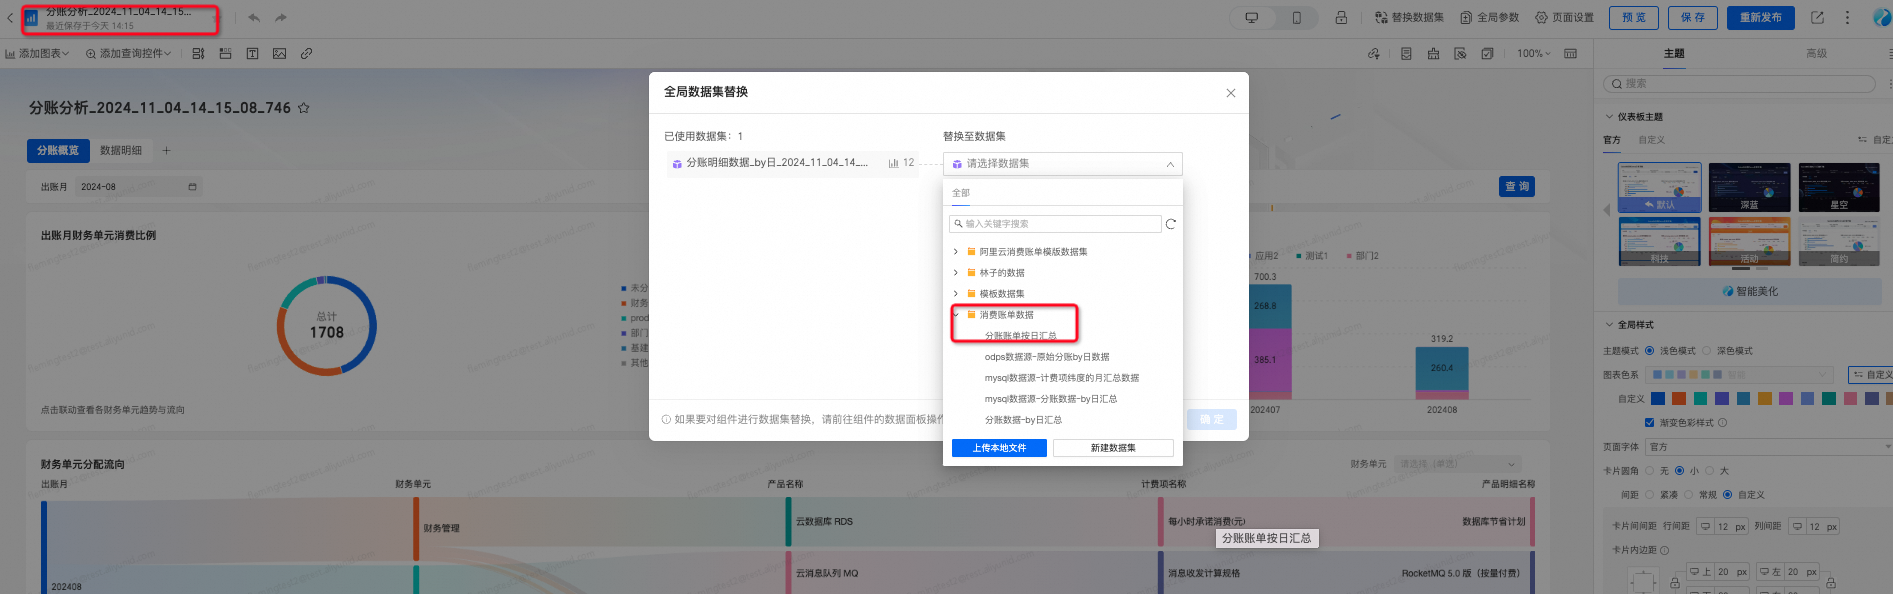Image resolution: width=1893 pixels, height=594 pixels.
Task: Click the 新建数据集 button
Action: [1113, 448]
